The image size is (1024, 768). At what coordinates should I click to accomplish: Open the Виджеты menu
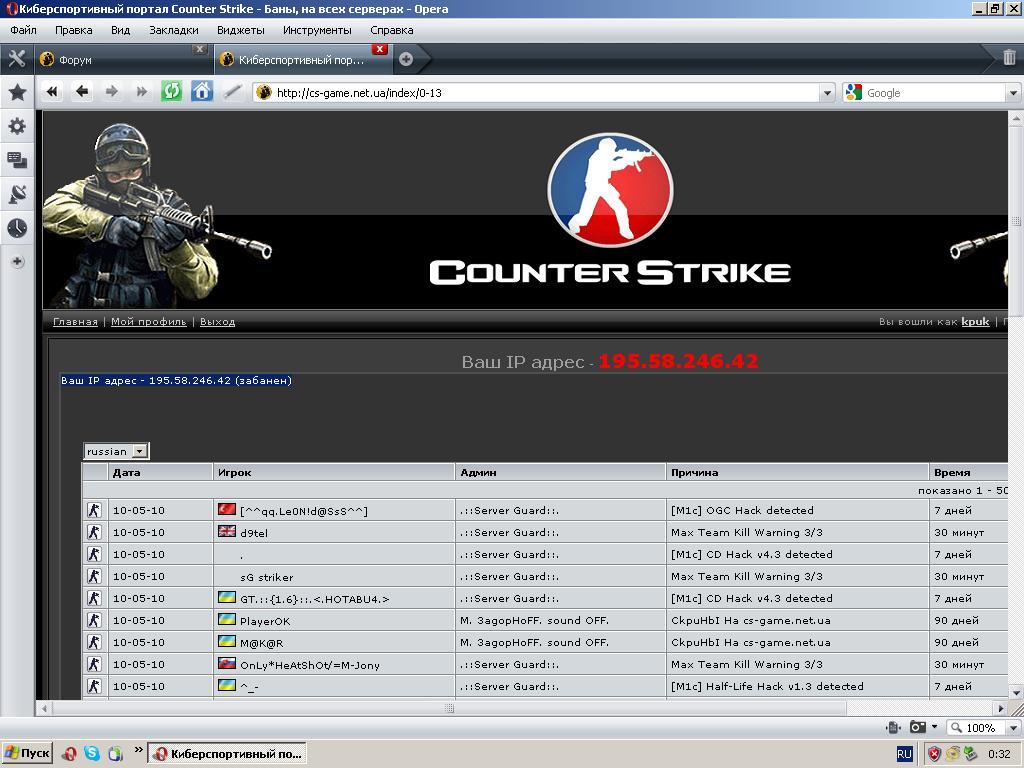pos(241,30)
